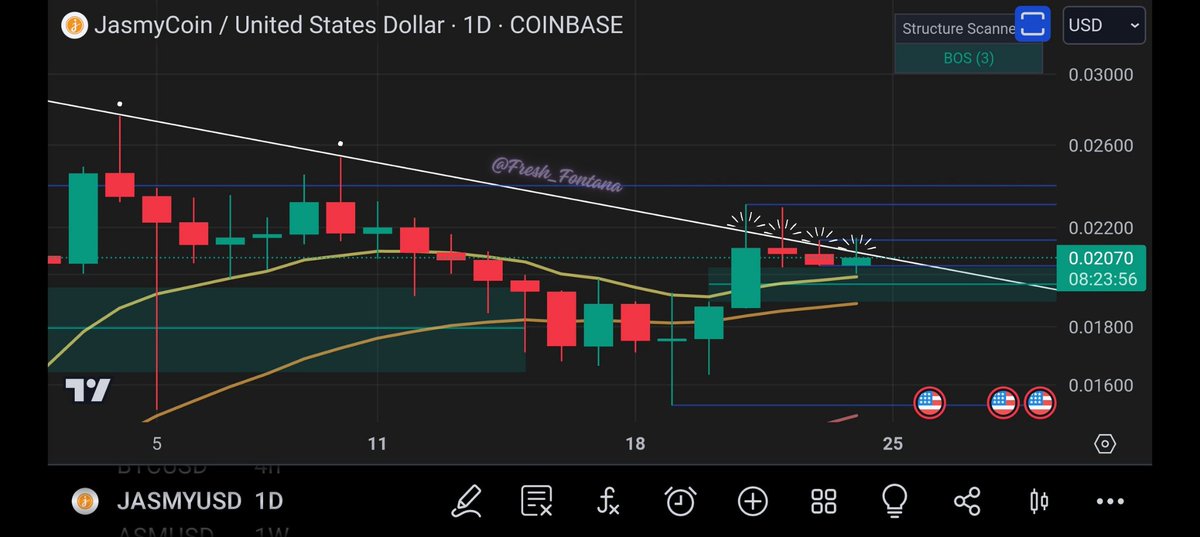The image size is (1200, 537).
Task: Click the date label 5 on time axis
Action: (157, 443)
